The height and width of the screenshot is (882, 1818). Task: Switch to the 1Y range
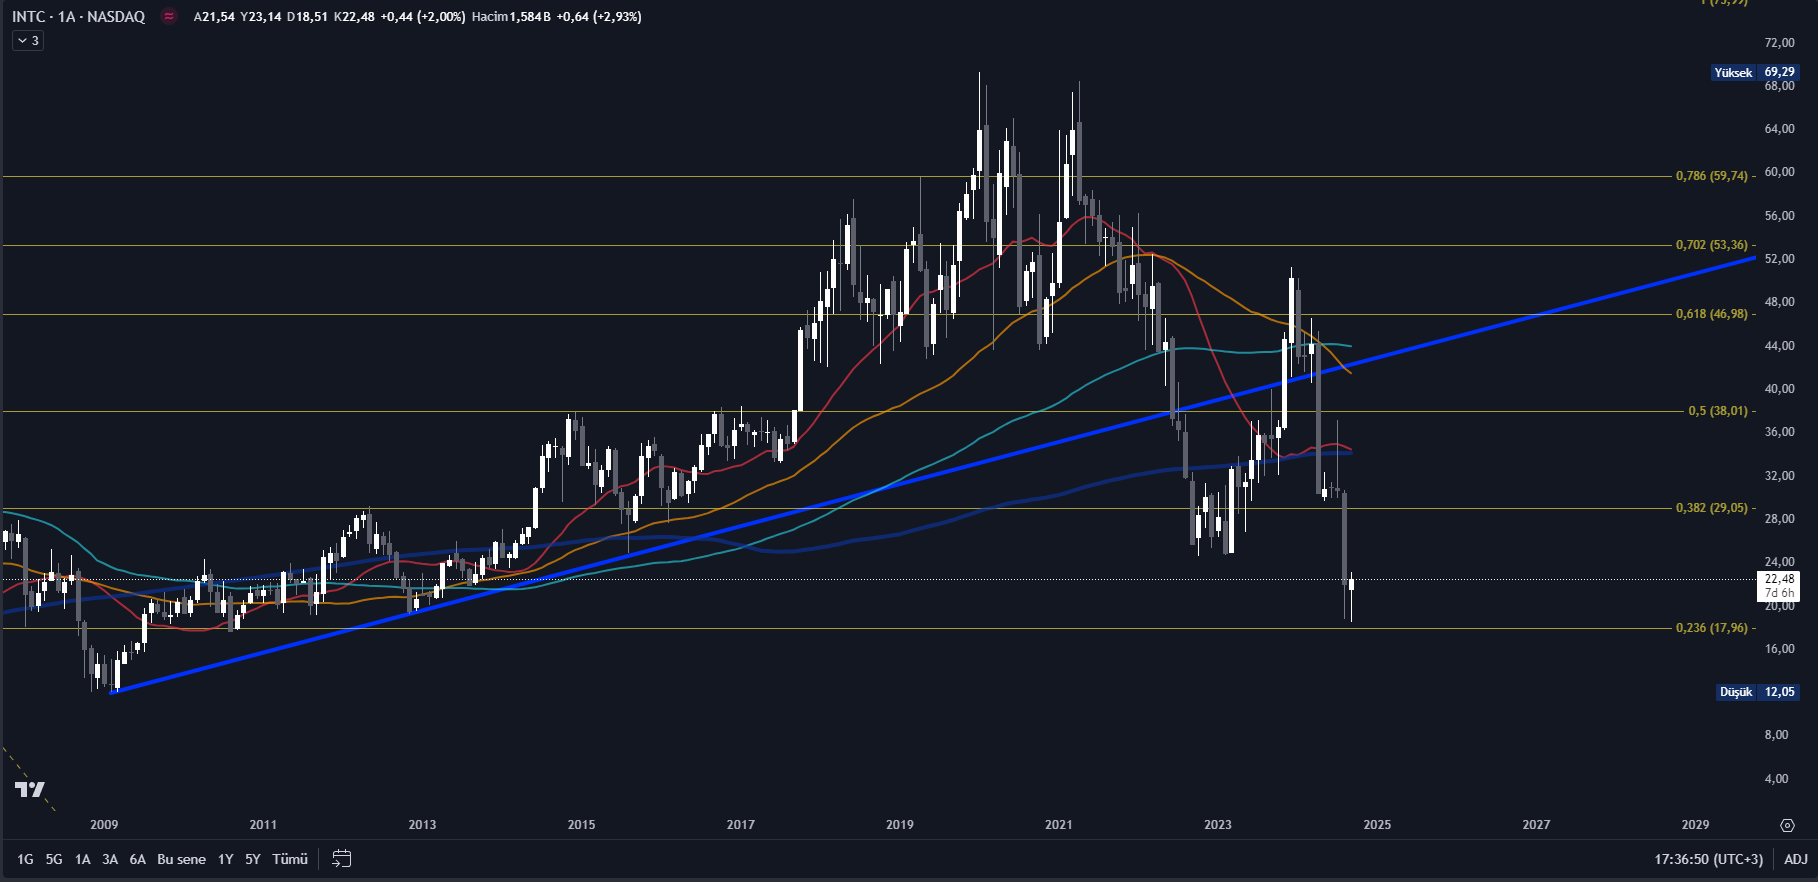click(226, 859)
